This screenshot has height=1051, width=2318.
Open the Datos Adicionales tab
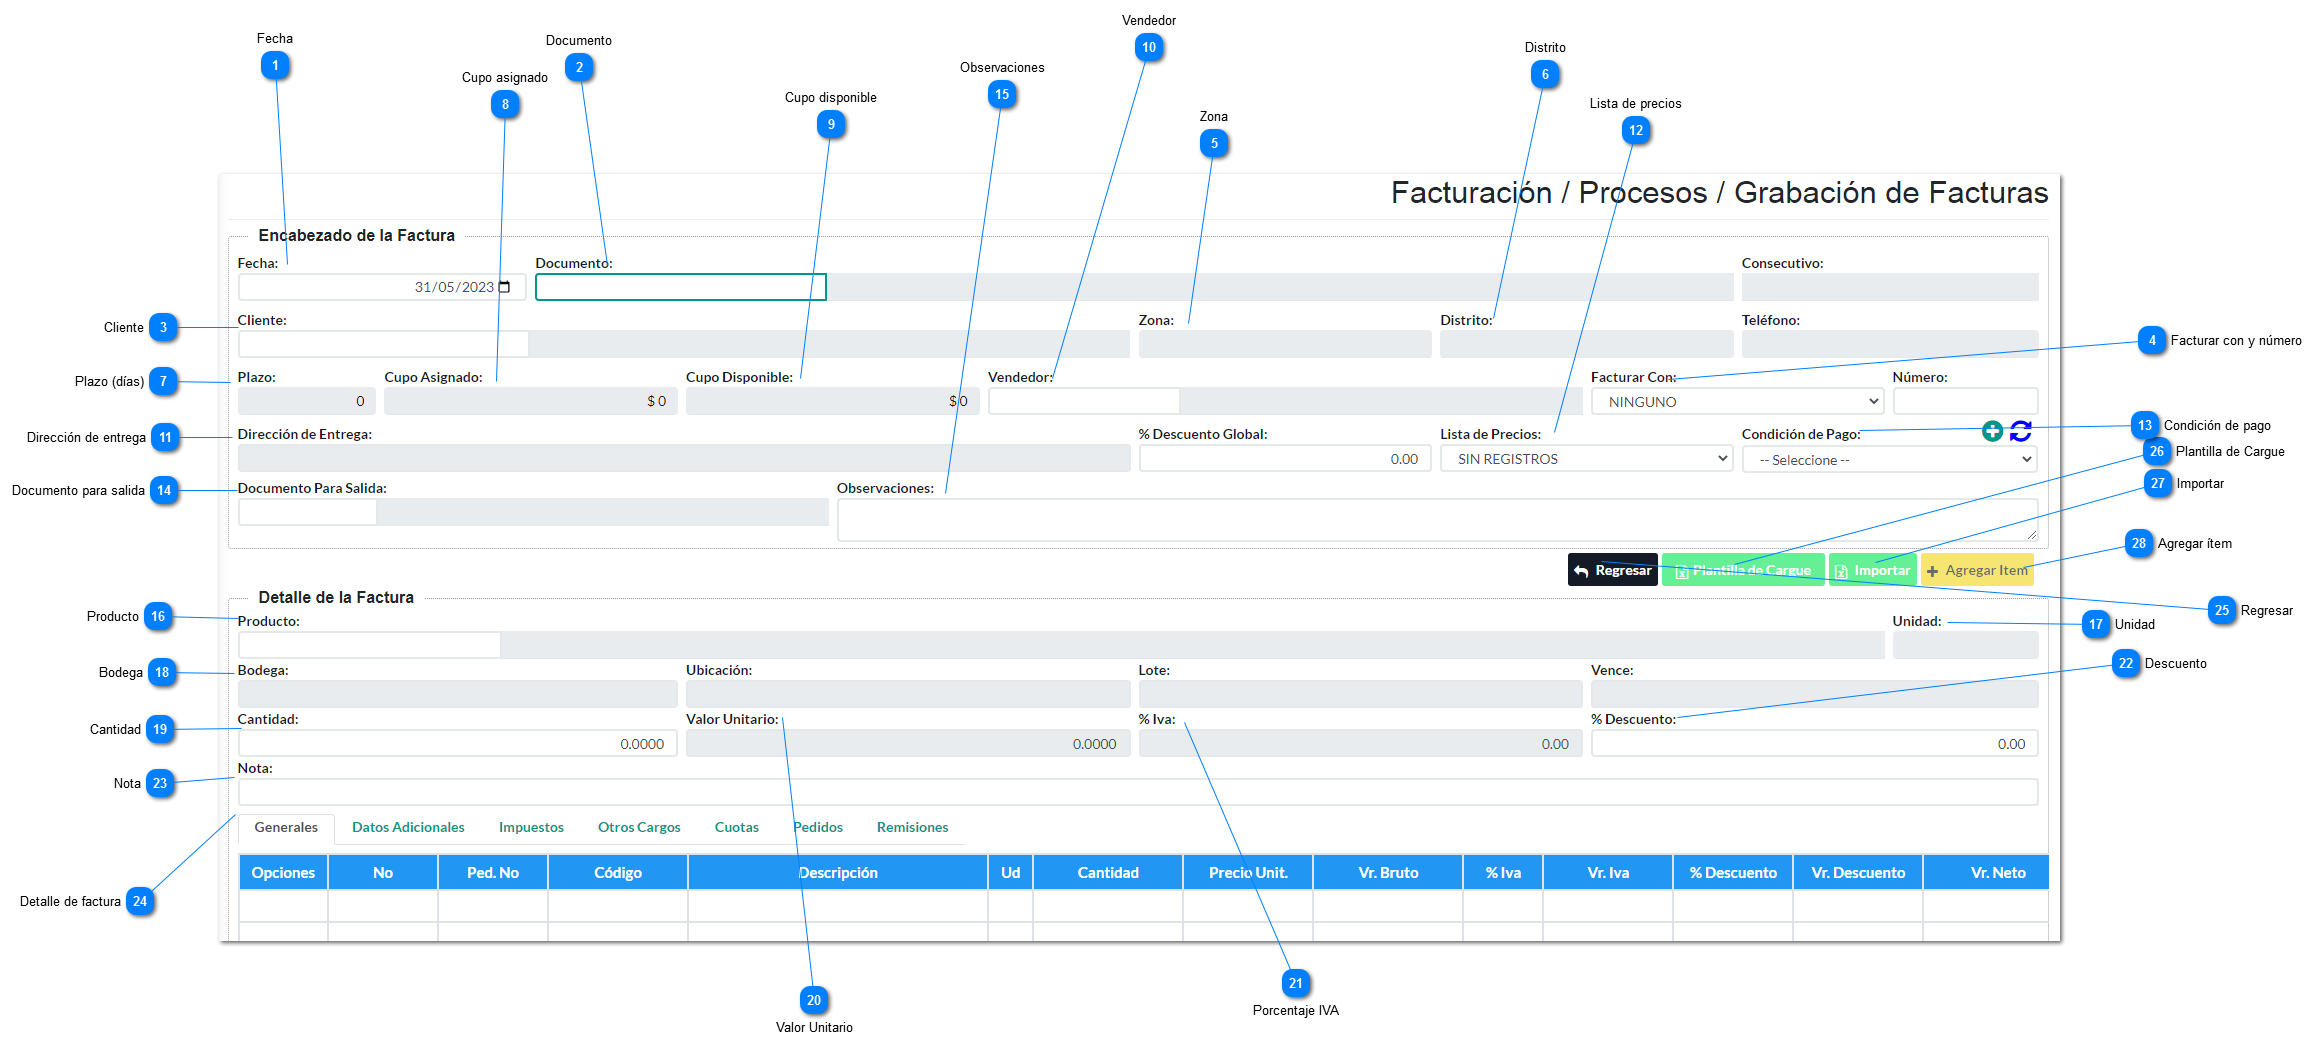click(x=408, y=828)
